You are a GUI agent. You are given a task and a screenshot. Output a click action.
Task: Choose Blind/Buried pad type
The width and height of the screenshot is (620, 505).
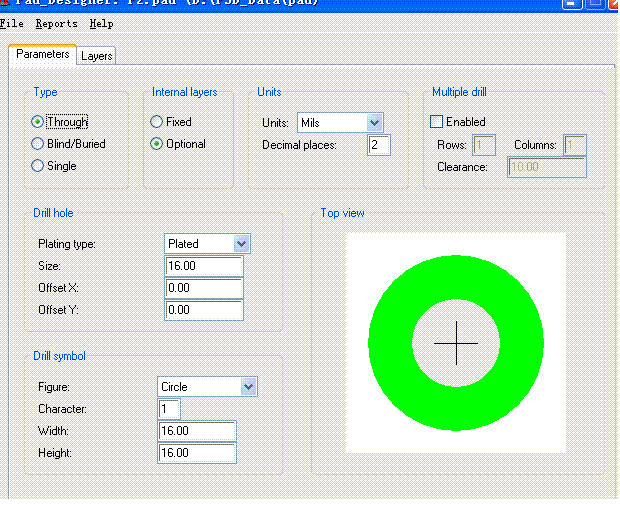pos(38,144)
